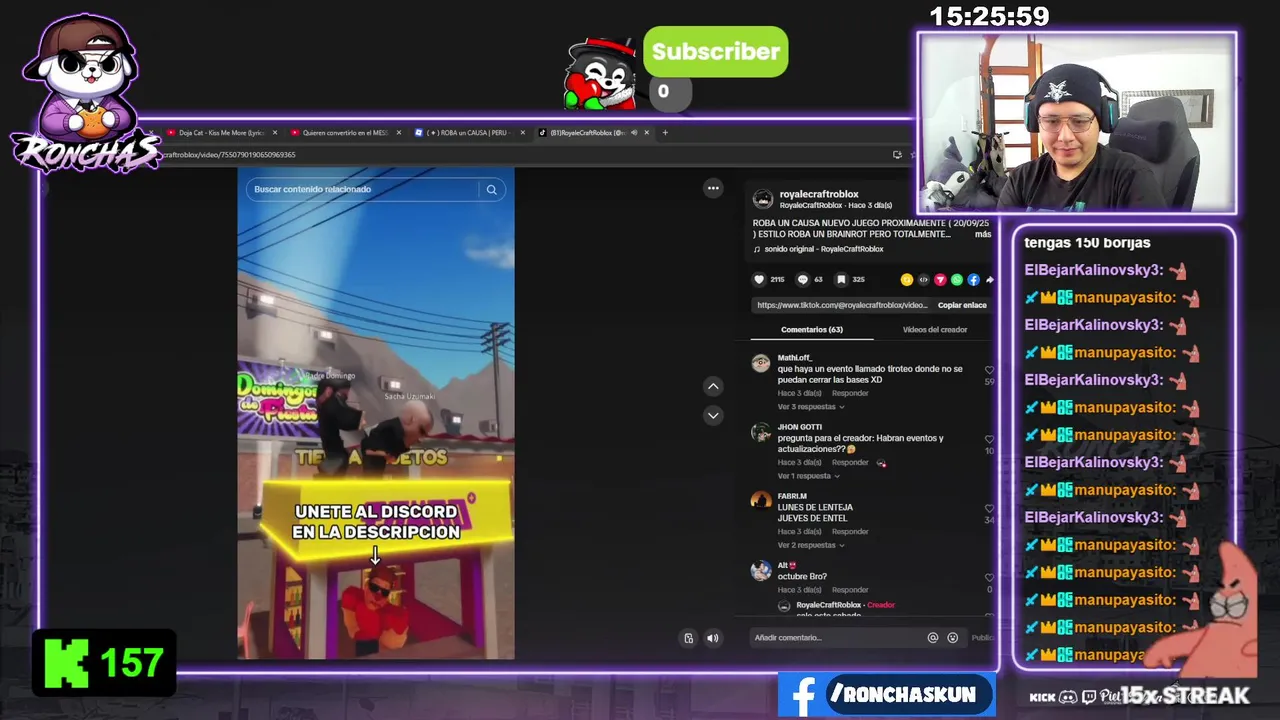Like Mathi.off_ comment heart
Viewport: 1280px width, 720px height.
coord(989,370)
